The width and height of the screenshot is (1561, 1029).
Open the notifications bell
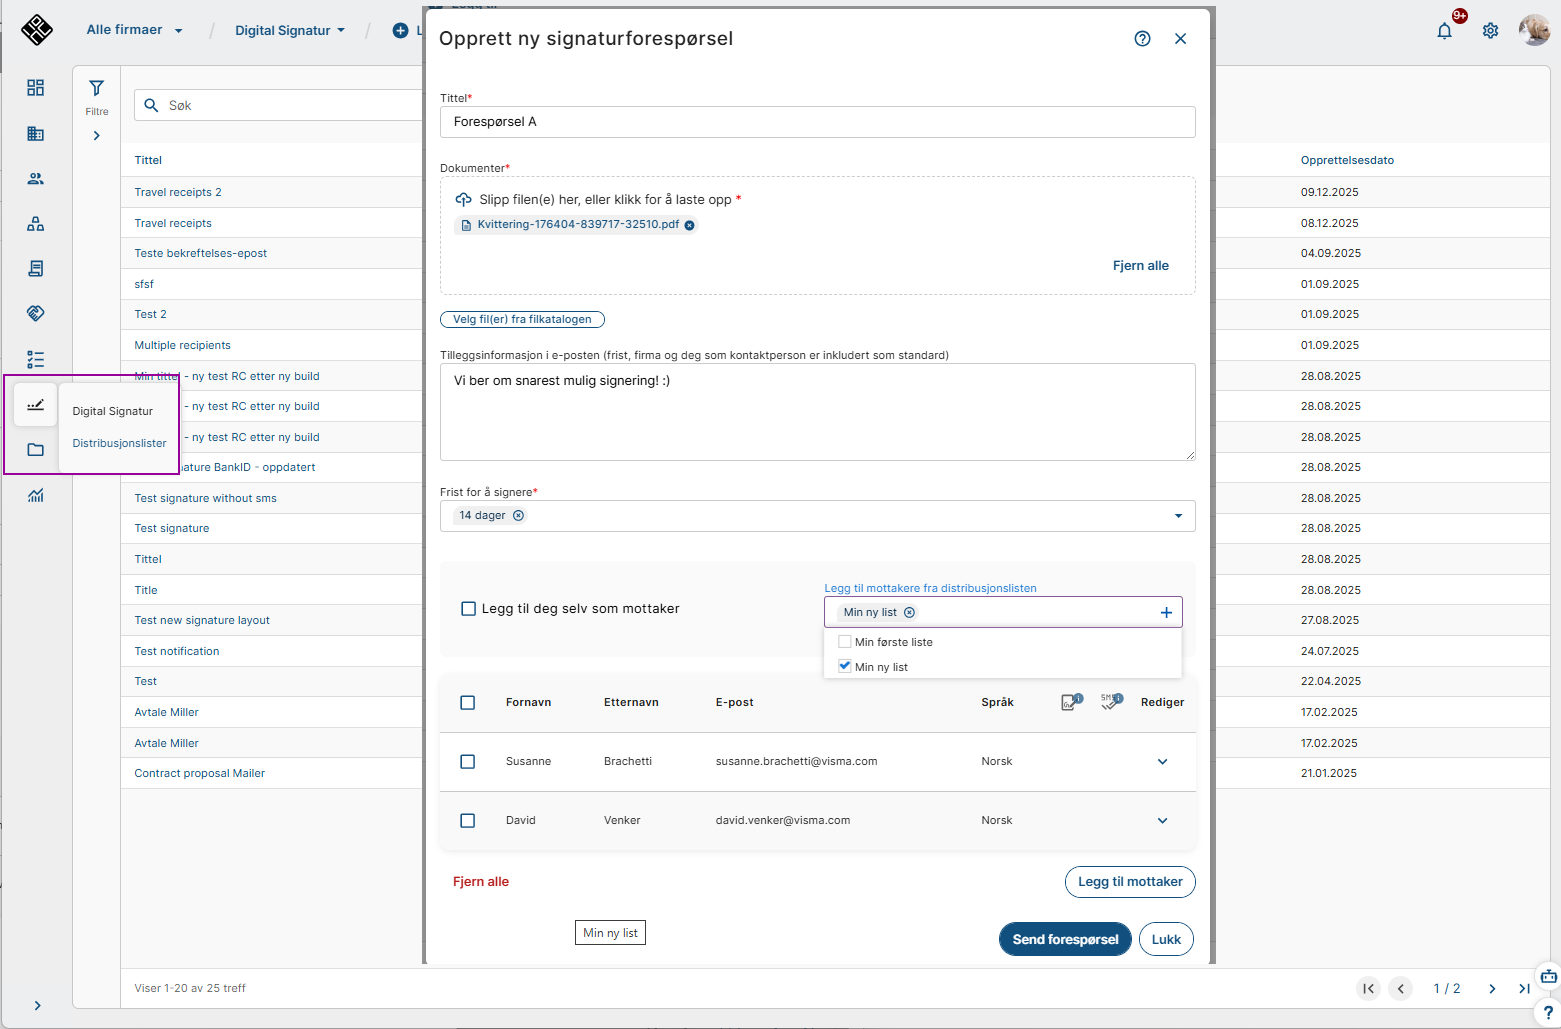[1444, 31]
